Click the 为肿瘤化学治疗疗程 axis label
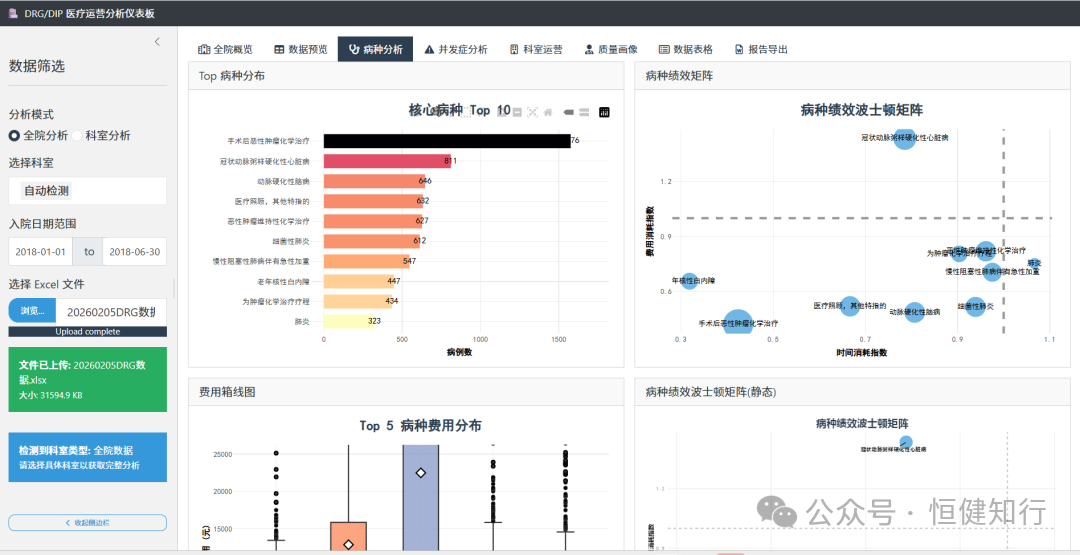The width and height of the screenshot is (1080, 555). click(x=276, y=302)
